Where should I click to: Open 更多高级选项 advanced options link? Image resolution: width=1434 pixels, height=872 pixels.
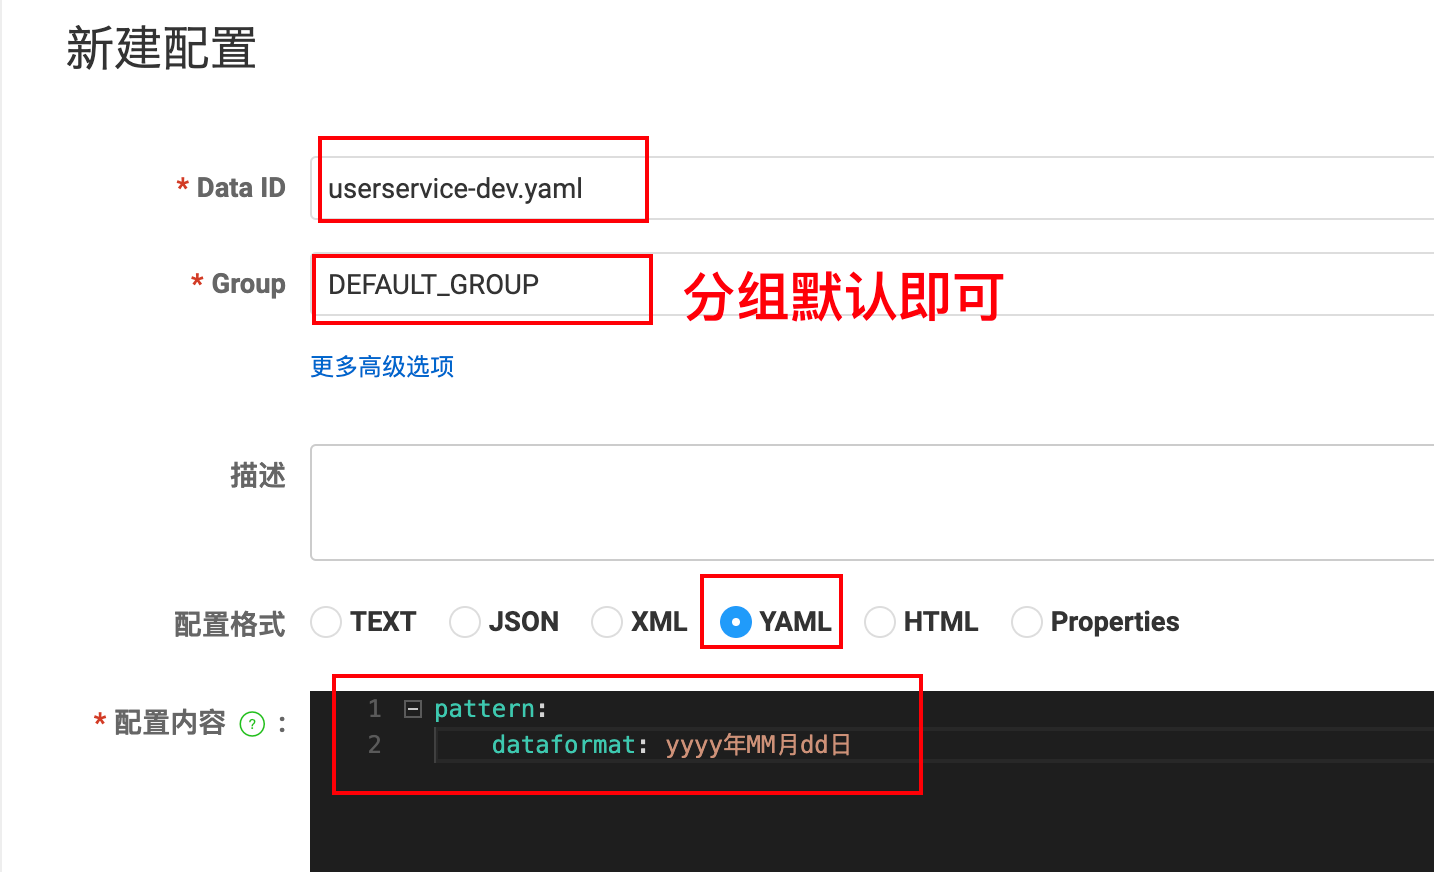(382, 367)
